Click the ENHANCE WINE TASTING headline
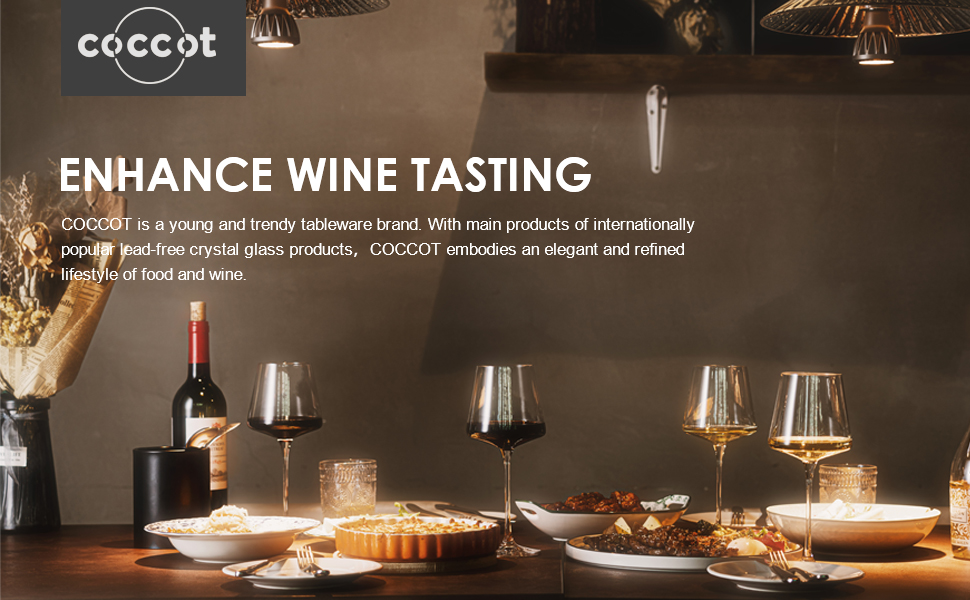970x600 pixels. coord(325,174)
